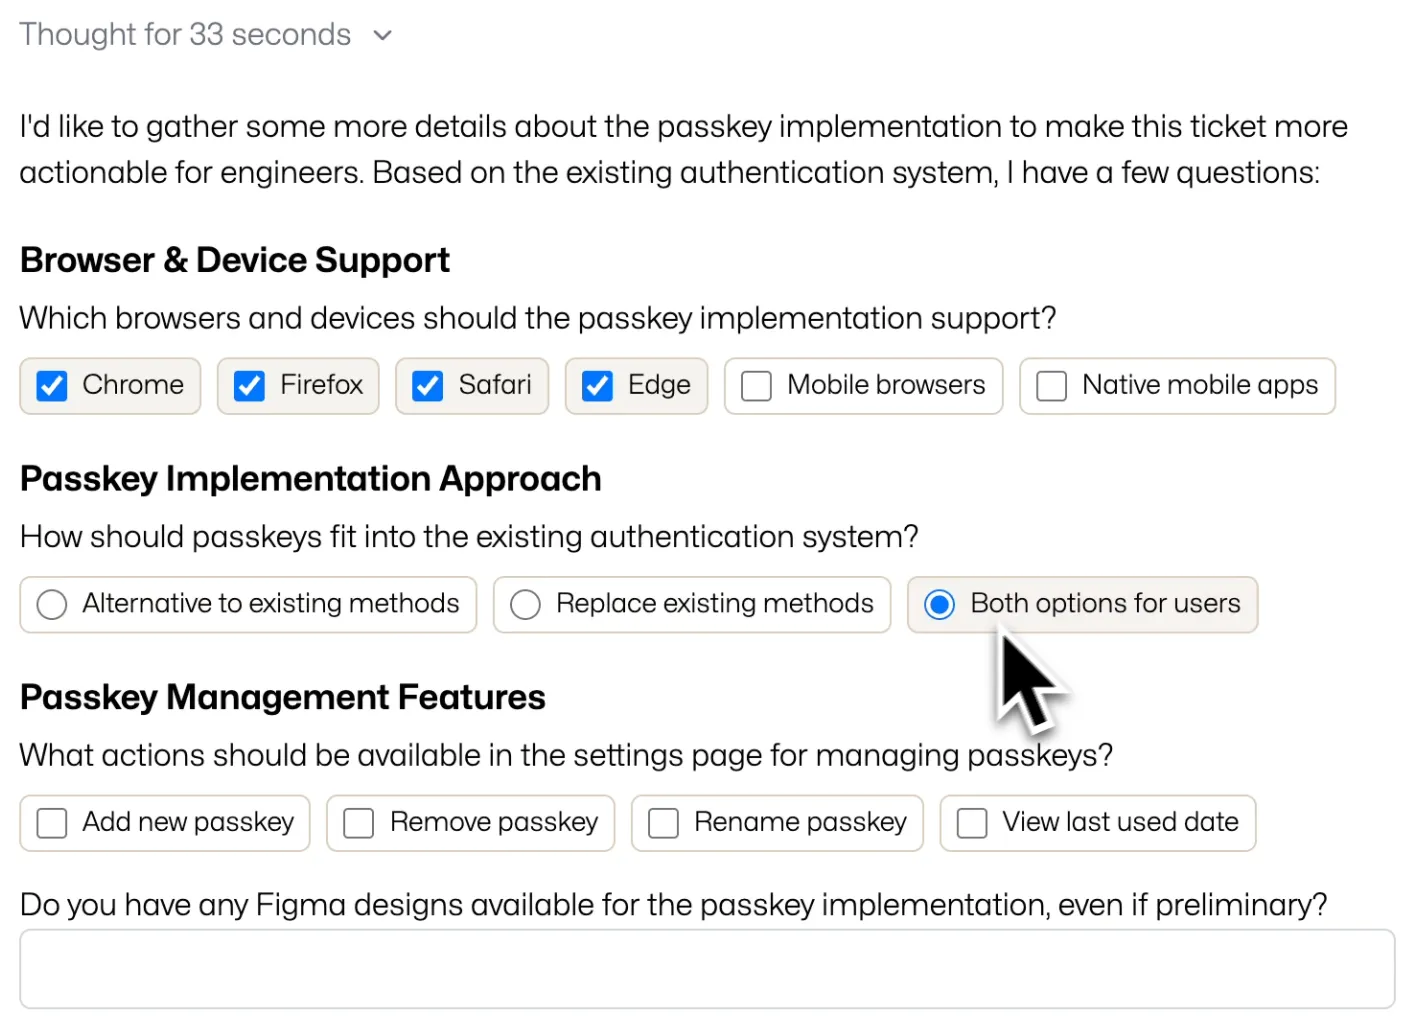The image size is (1420, 1036).
Task: Check the Native mobile apps box
Action: click(x=1051, y=386)
